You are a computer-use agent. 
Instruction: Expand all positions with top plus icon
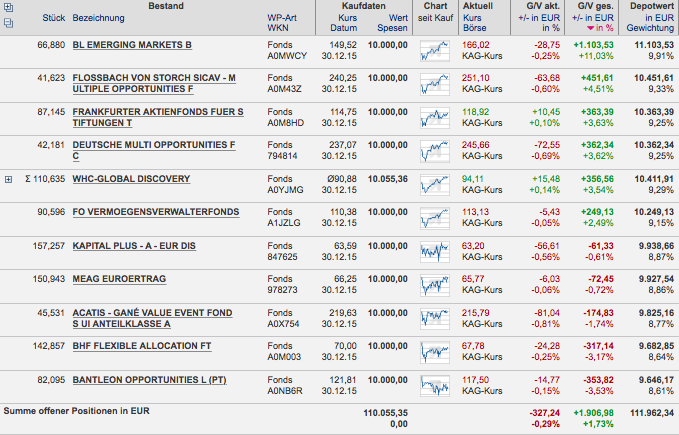click(x=8, y=7)
